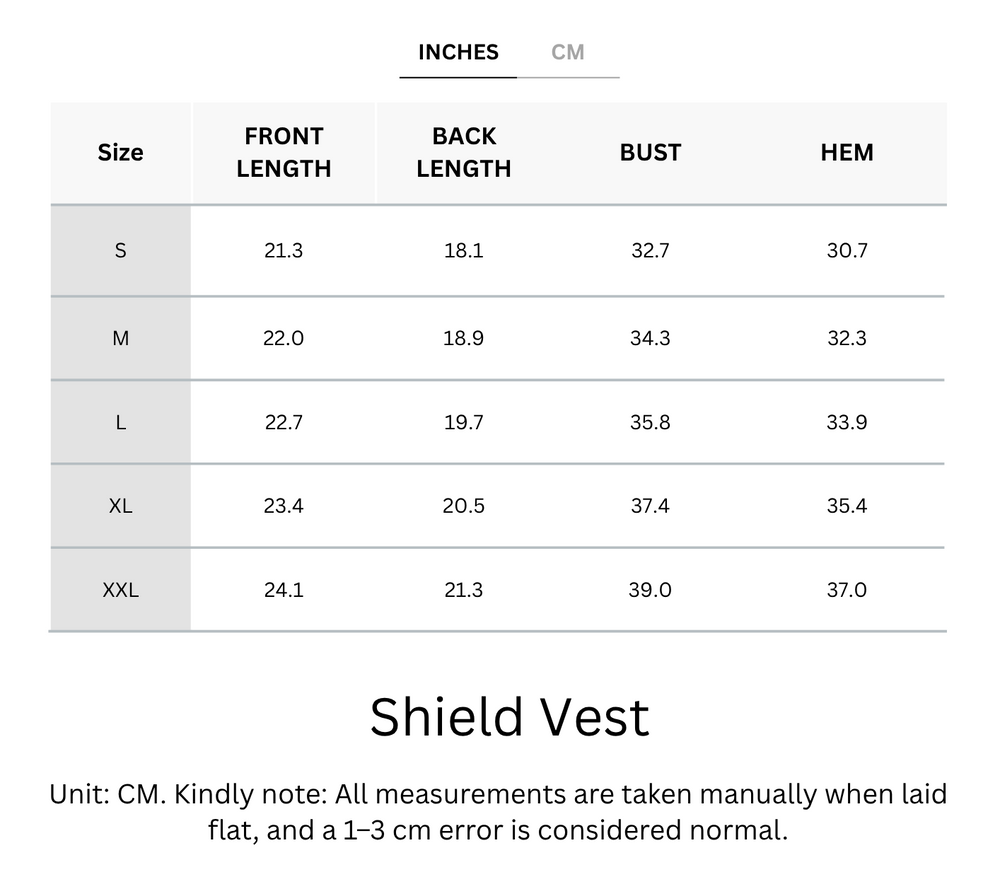Switch to the CM tab
This screenshot has width=1000, height=872.
[x=567, y=52]
